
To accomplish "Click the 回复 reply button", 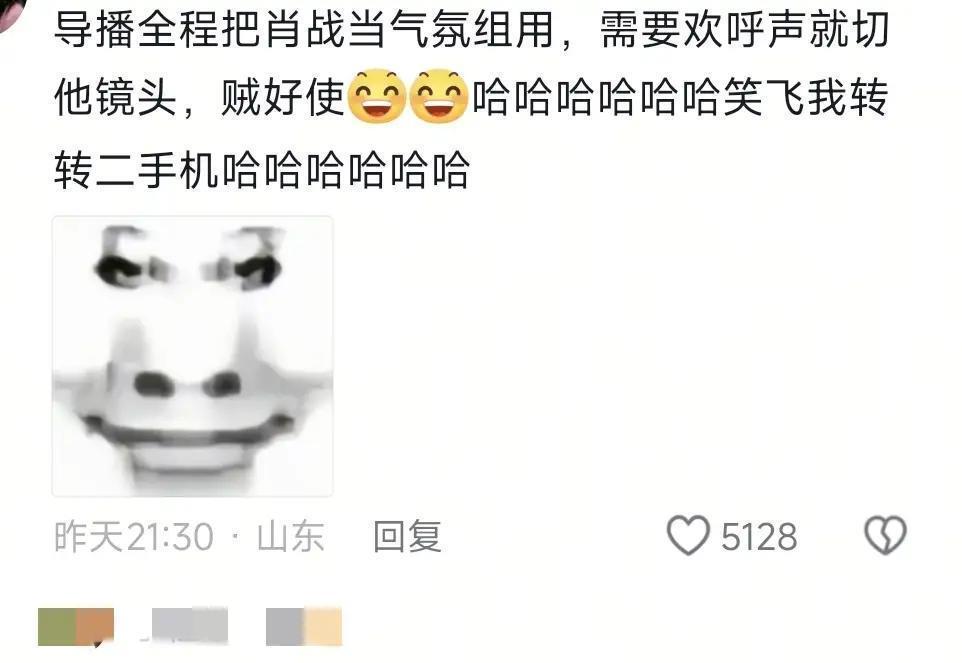I will 407,537.
